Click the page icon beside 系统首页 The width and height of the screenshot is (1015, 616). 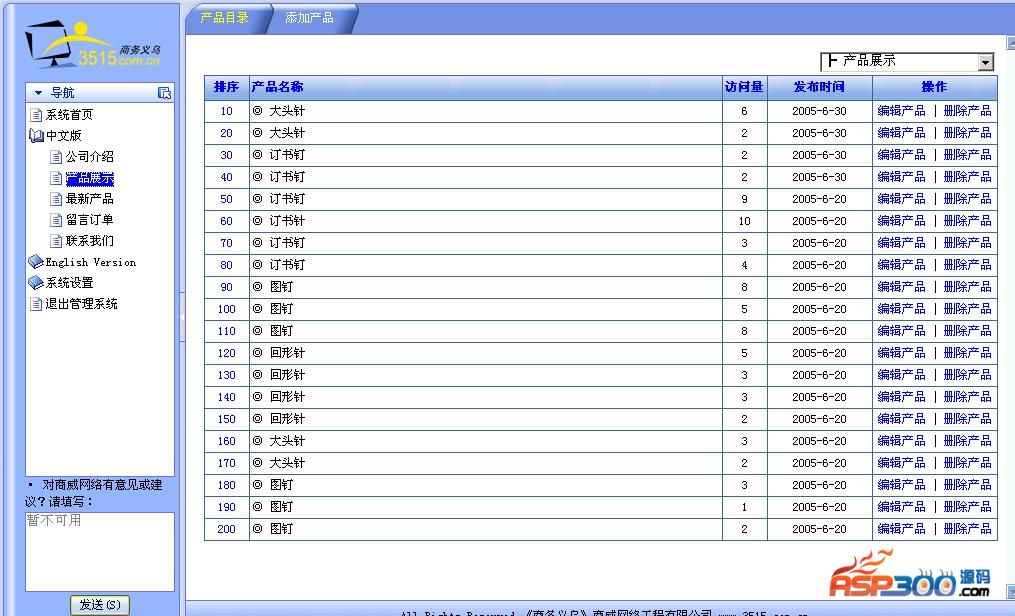point(36,115)
